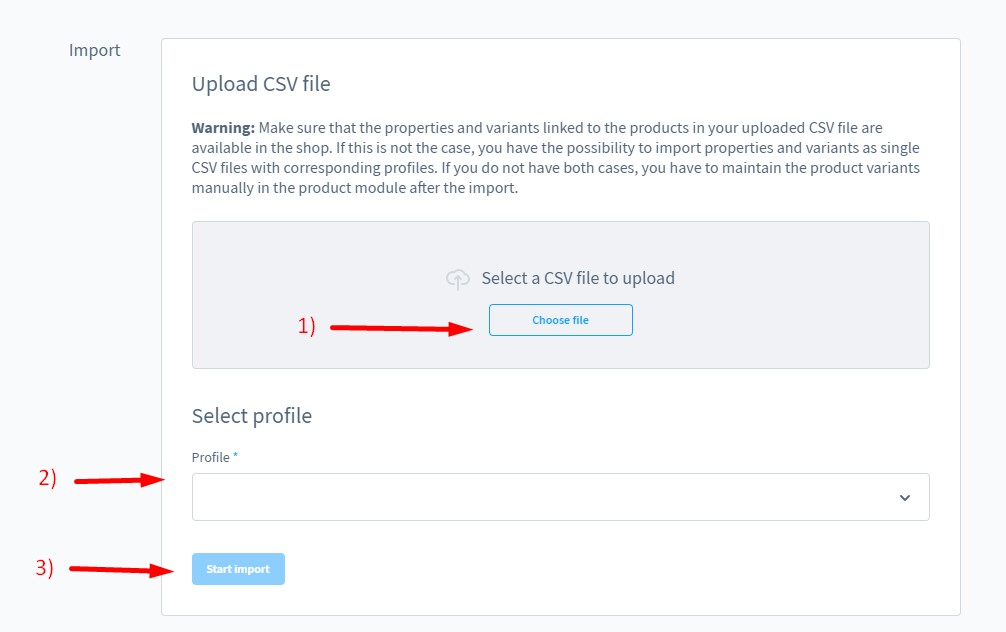Expand the Profile dropdown chevron arrow
1006x632 pixels.
905,497
